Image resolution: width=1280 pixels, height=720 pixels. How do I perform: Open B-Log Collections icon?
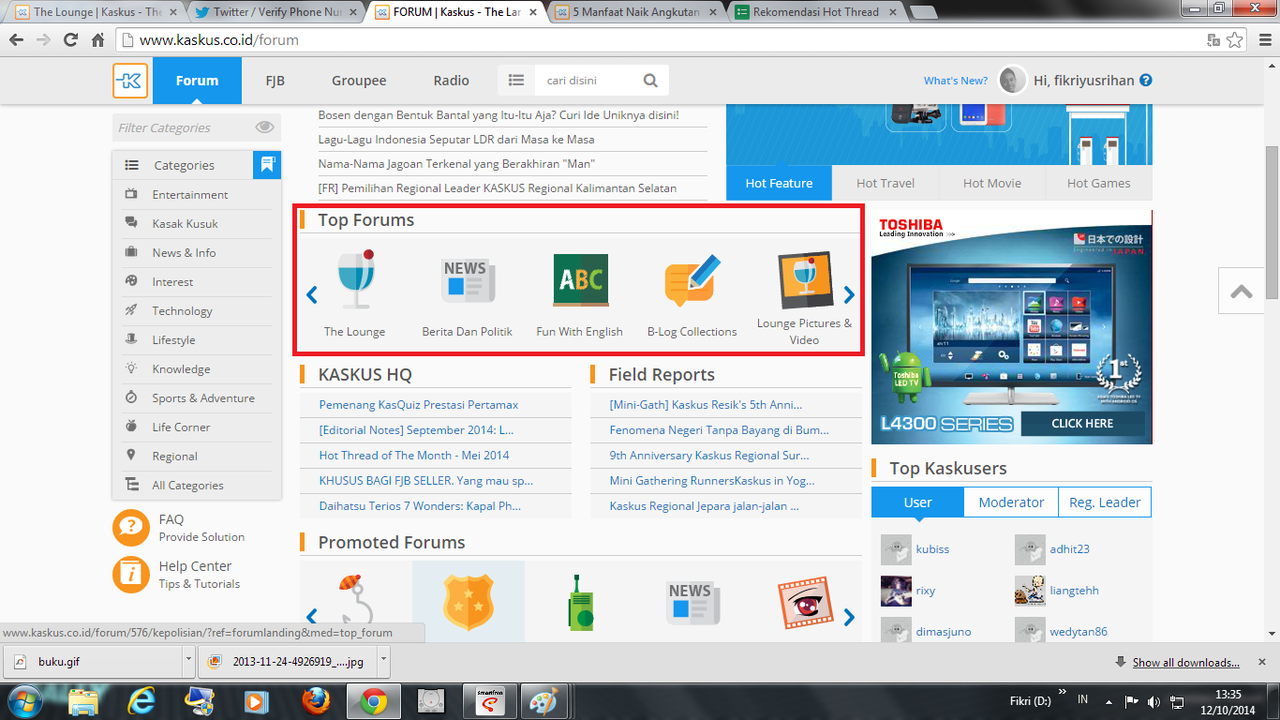tap(692, 281)
